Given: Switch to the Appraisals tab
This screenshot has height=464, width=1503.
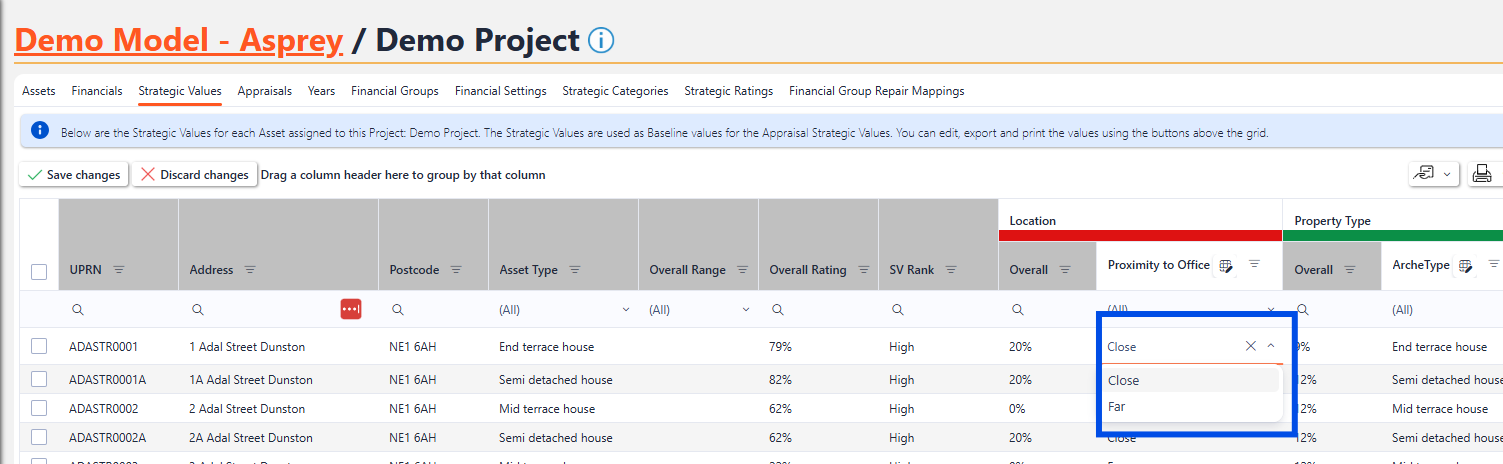Looking at the screenshot, I should 264,91.
